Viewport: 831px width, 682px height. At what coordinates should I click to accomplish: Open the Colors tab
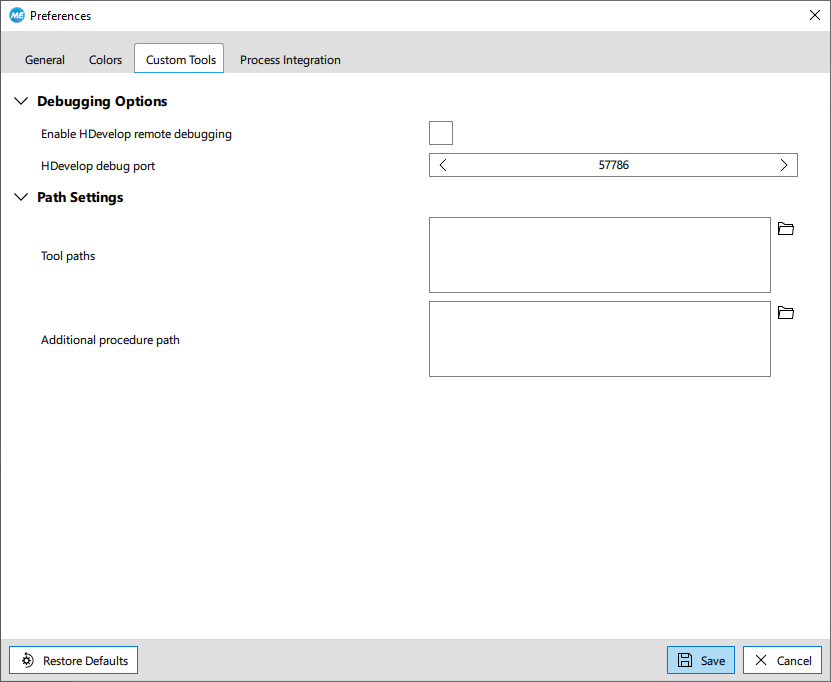point(105,60)
